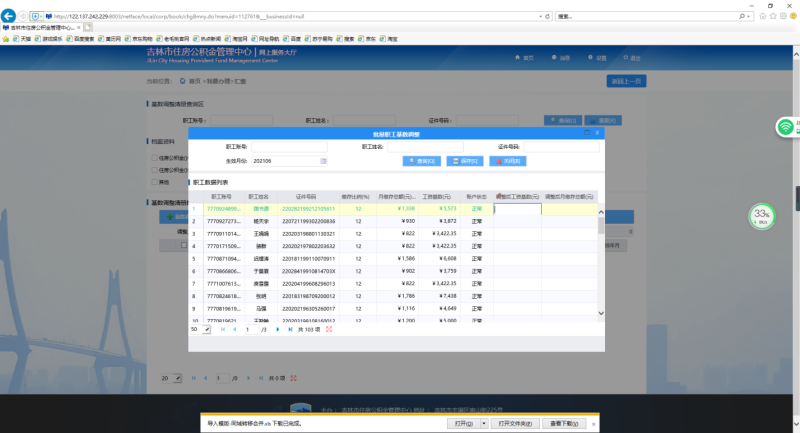Open the calendar picker for 生效月份
The image size is (800, 433).
click(323, 160)
